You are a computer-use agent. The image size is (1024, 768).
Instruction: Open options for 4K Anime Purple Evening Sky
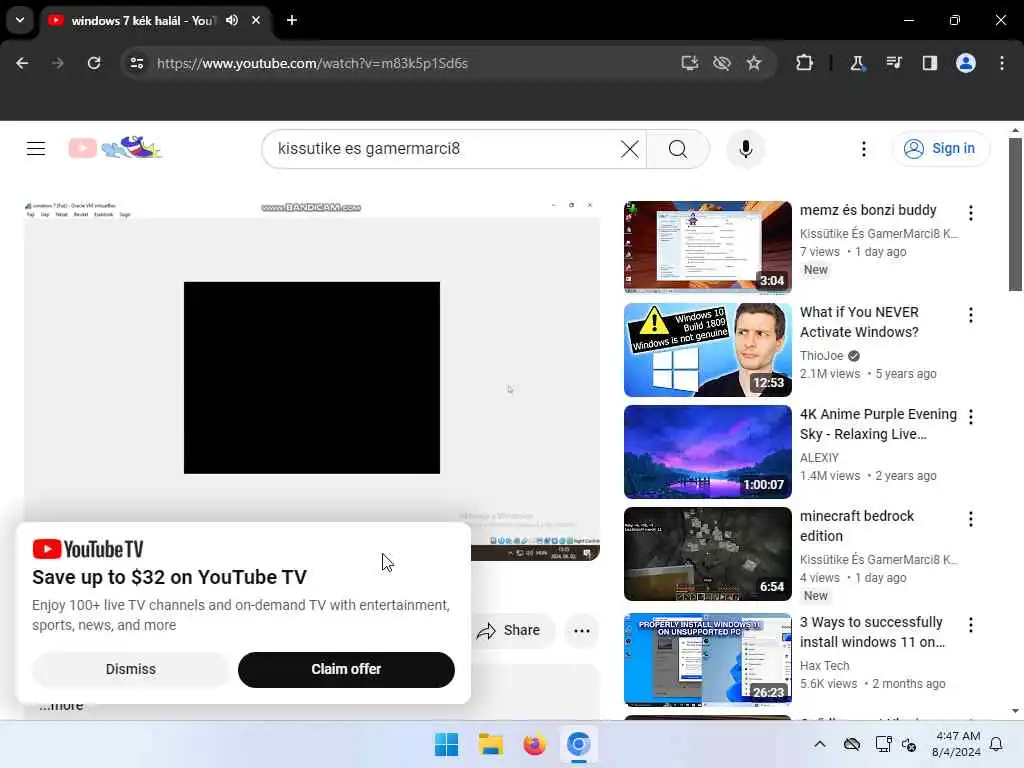pos(970,417)
